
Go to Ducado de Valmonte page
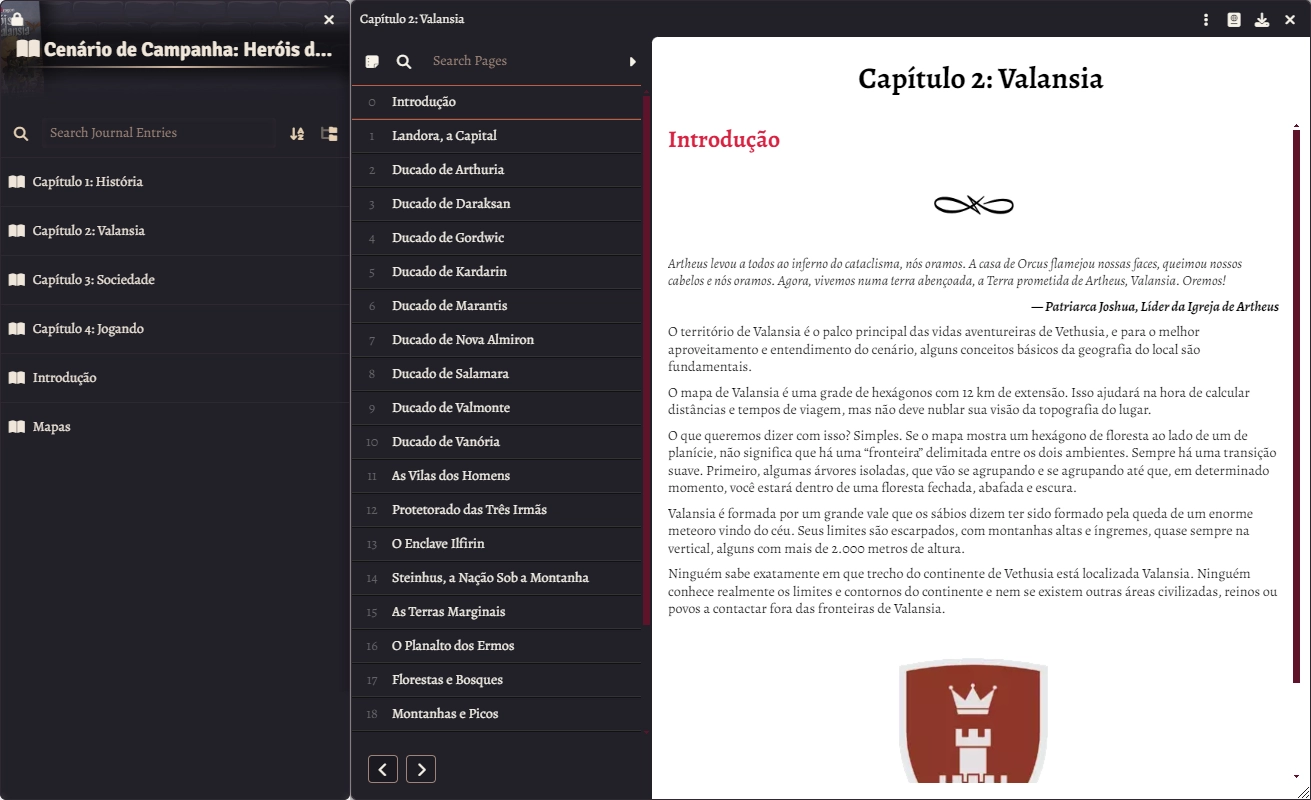point(496,408)
